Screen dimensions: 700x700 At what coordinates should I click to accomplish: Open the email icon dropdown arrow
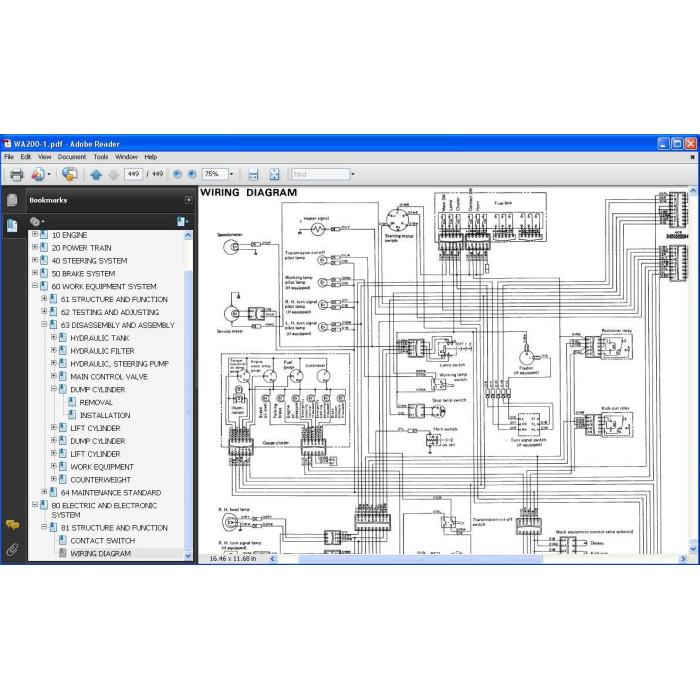(49, 174)
